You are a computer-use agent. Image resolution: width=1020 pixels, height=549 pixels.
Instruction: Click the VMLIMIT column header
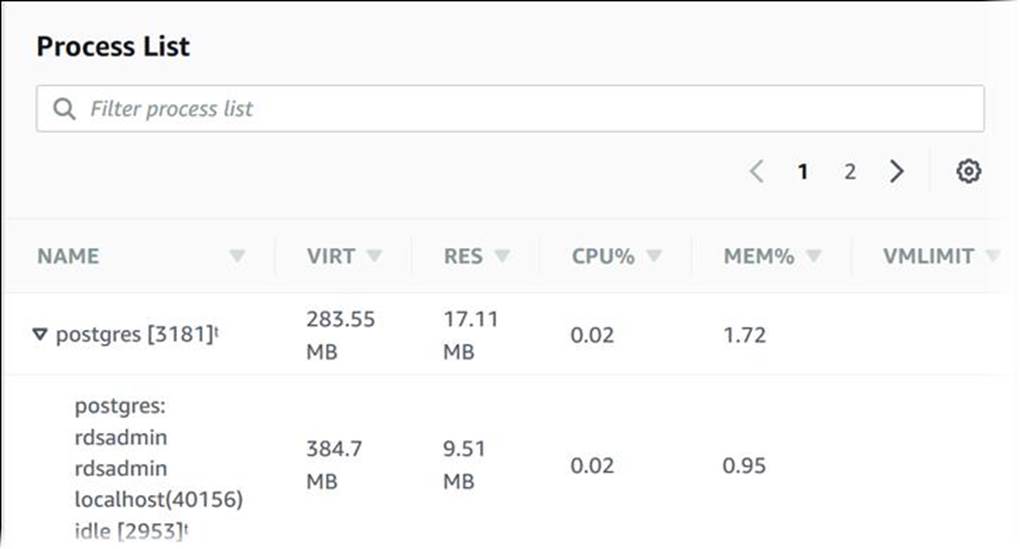click(x=928, y=257)
